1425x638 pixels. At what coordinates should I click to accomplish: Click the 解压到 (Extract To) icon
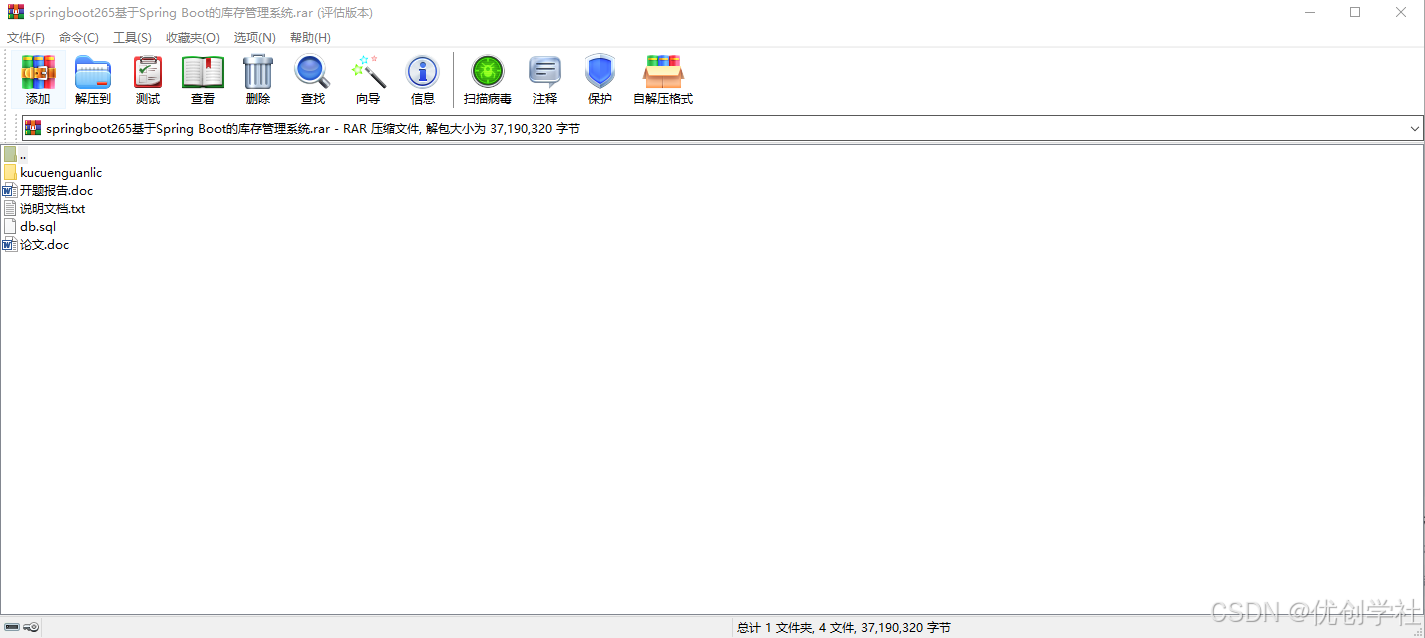93,72
